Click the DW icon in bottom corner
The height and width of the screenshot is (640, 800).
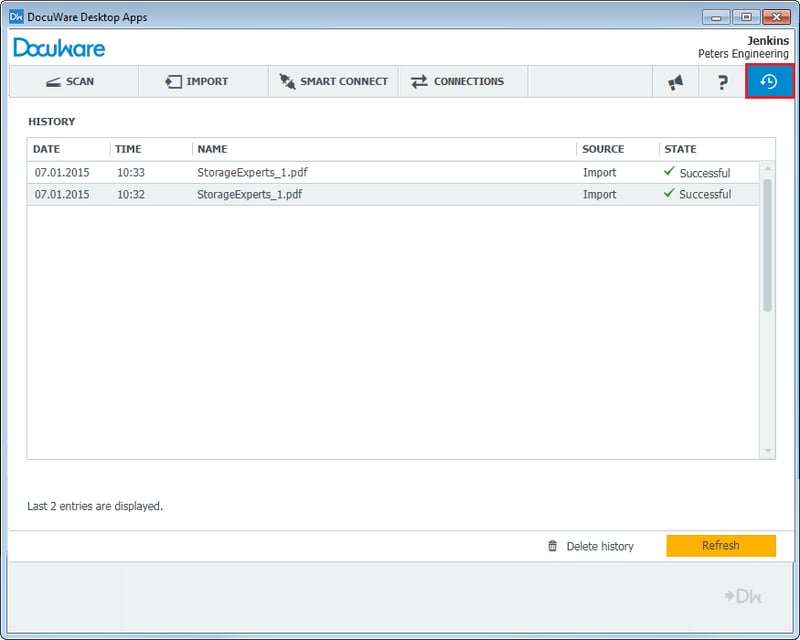point(743,596)
